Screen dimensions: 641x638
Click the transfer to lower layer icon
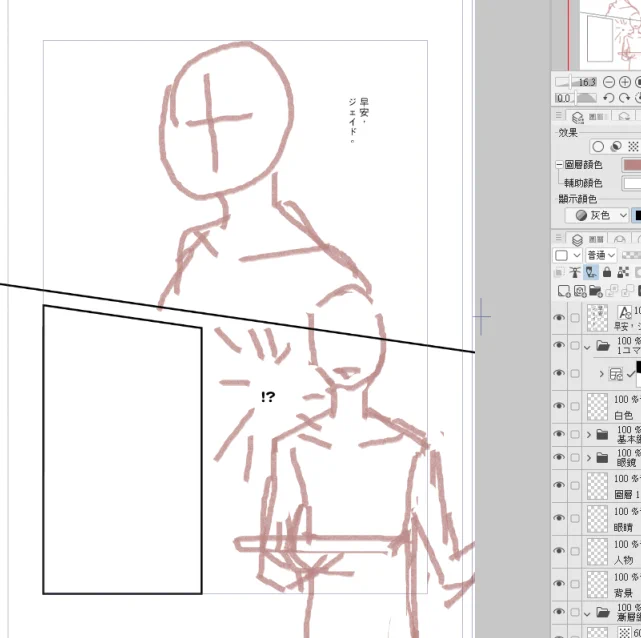[x=612, y=291]
